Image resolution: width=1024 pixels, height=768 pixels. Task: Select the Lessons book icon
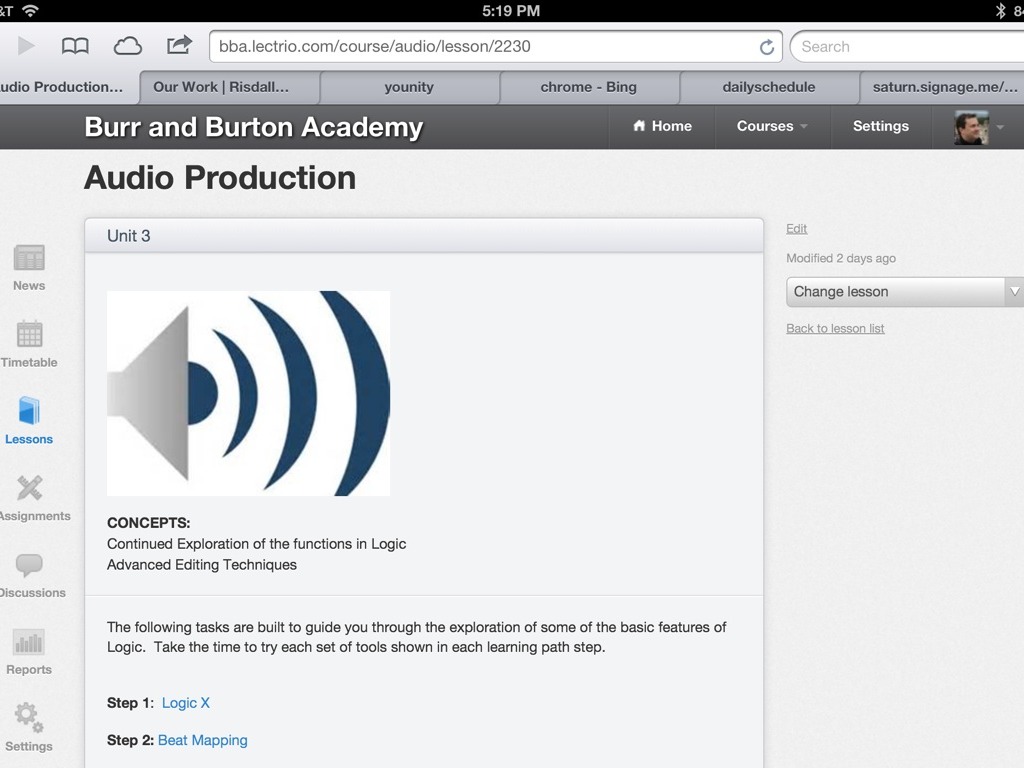coord(29,412)
